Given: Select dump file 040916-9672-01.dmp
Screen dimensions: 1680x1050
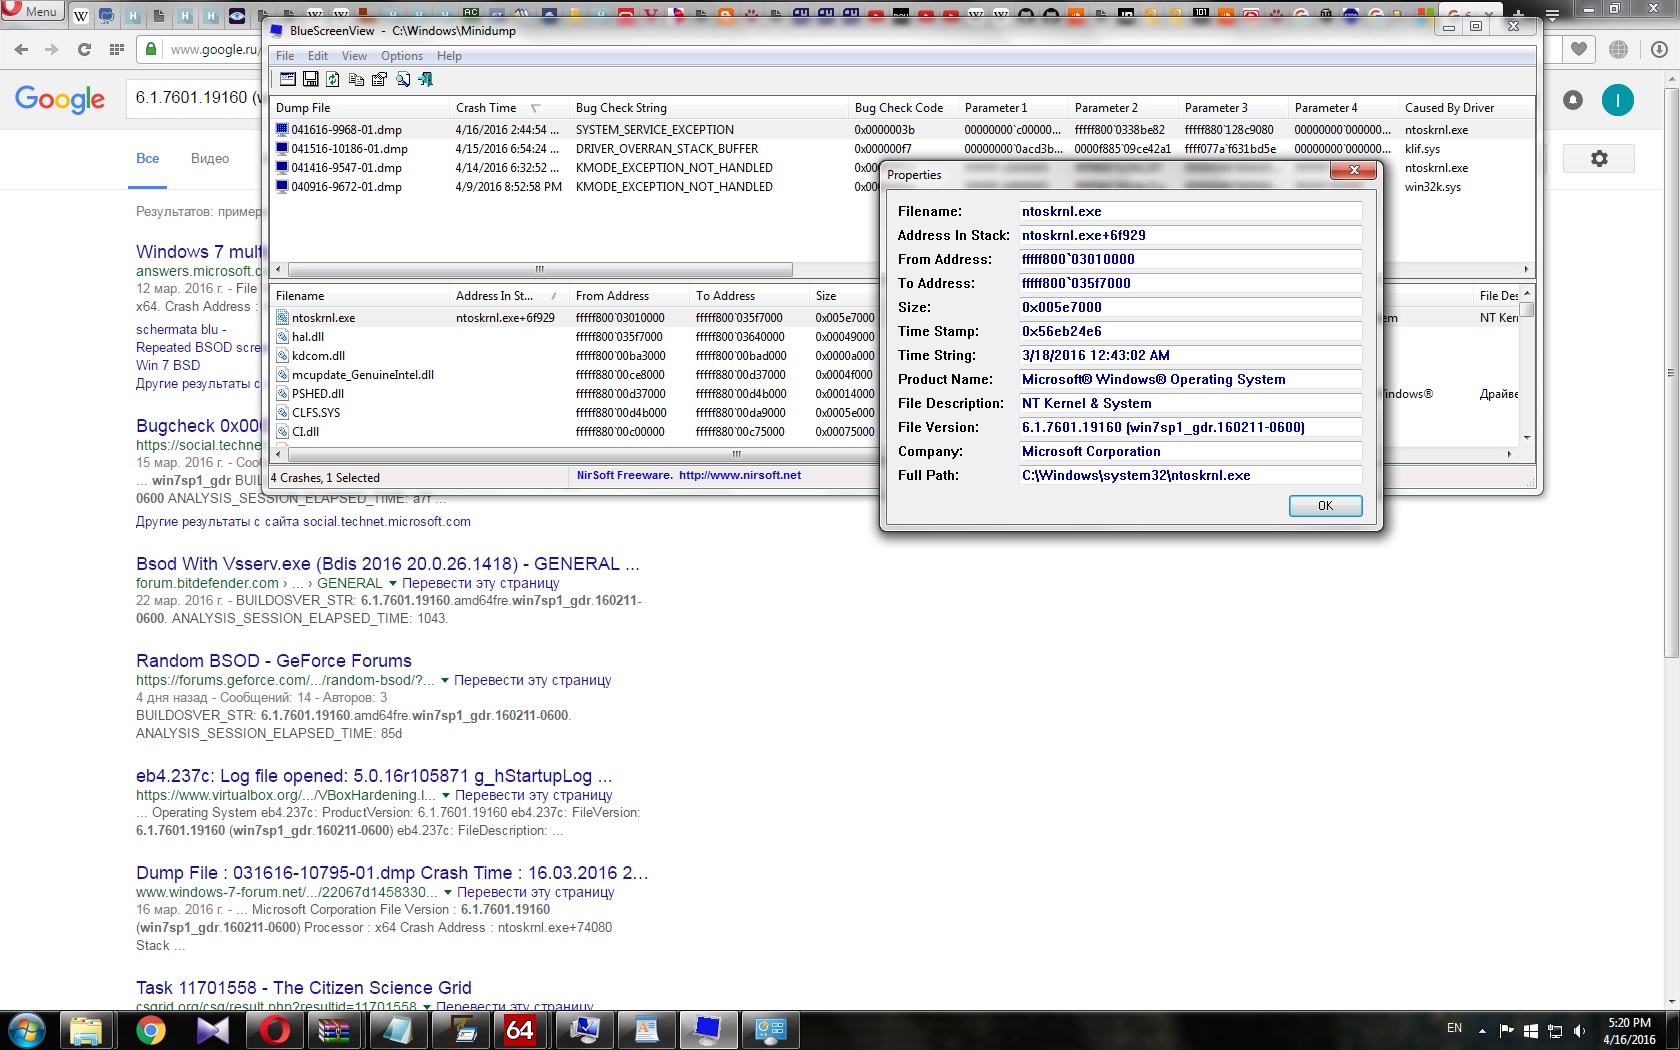Looking at the screenshot, I should pos(346,187).
